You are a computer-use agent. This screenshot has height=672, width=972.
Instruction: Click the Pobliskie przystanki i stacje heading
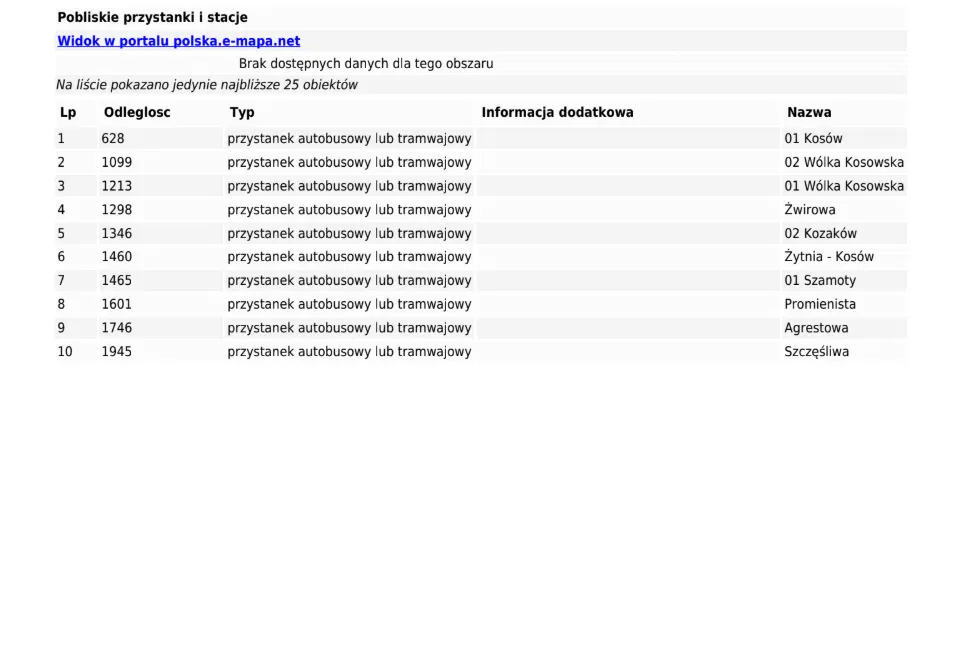[x=152, y=17]
